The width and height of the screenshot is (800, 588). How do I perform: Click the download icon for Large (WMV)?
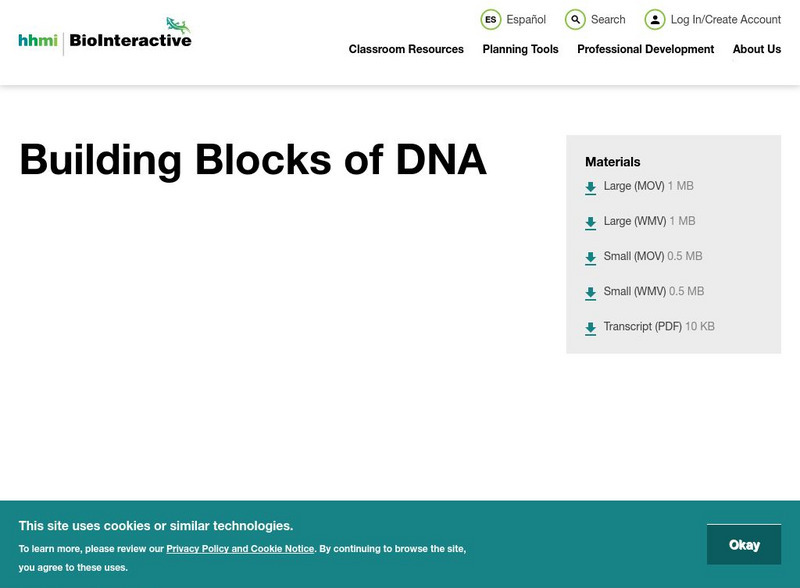pyautogui.click(x=590, y=221)
